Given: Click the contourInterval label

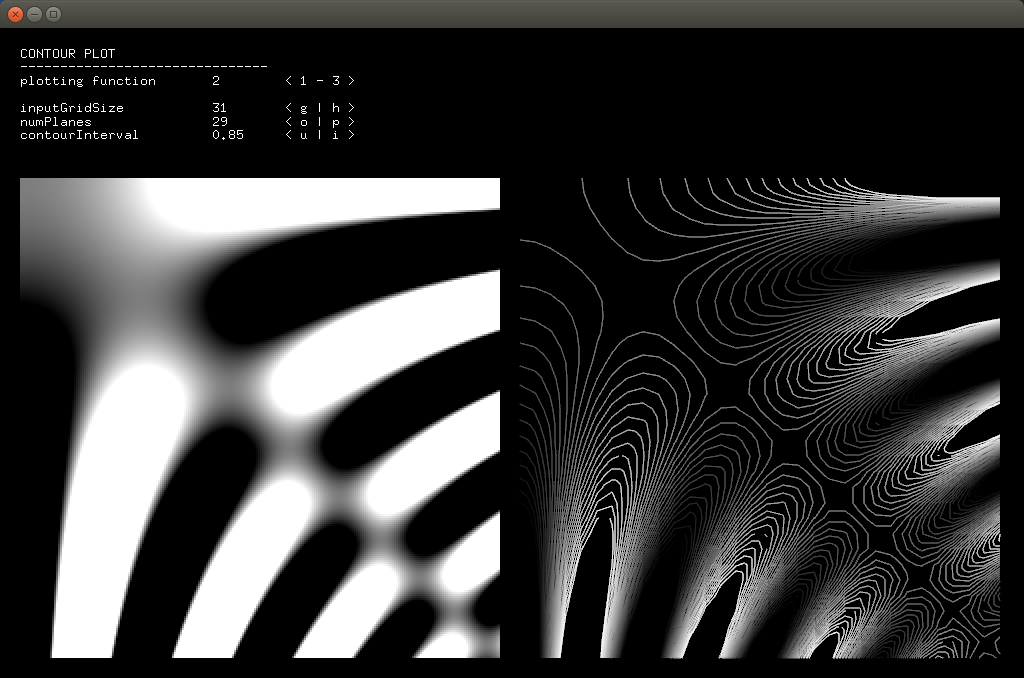Looking at the screenshot, I should [x=79, y=135].
